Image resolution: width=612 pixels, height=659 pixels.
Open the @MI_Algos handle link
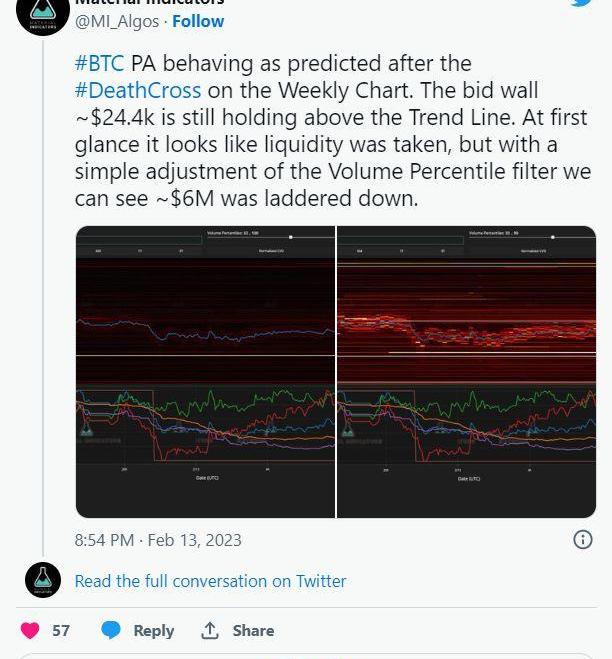117,21
